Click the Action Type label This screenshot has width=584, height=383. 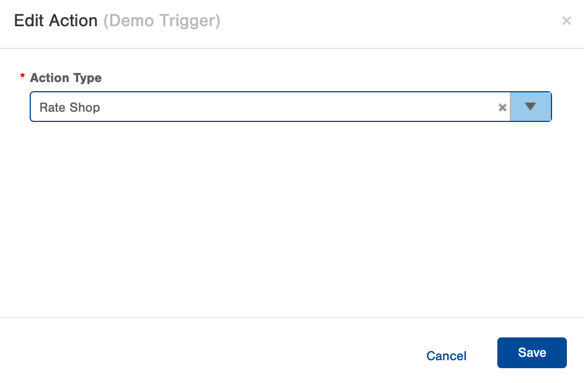[x=66, y=78]
